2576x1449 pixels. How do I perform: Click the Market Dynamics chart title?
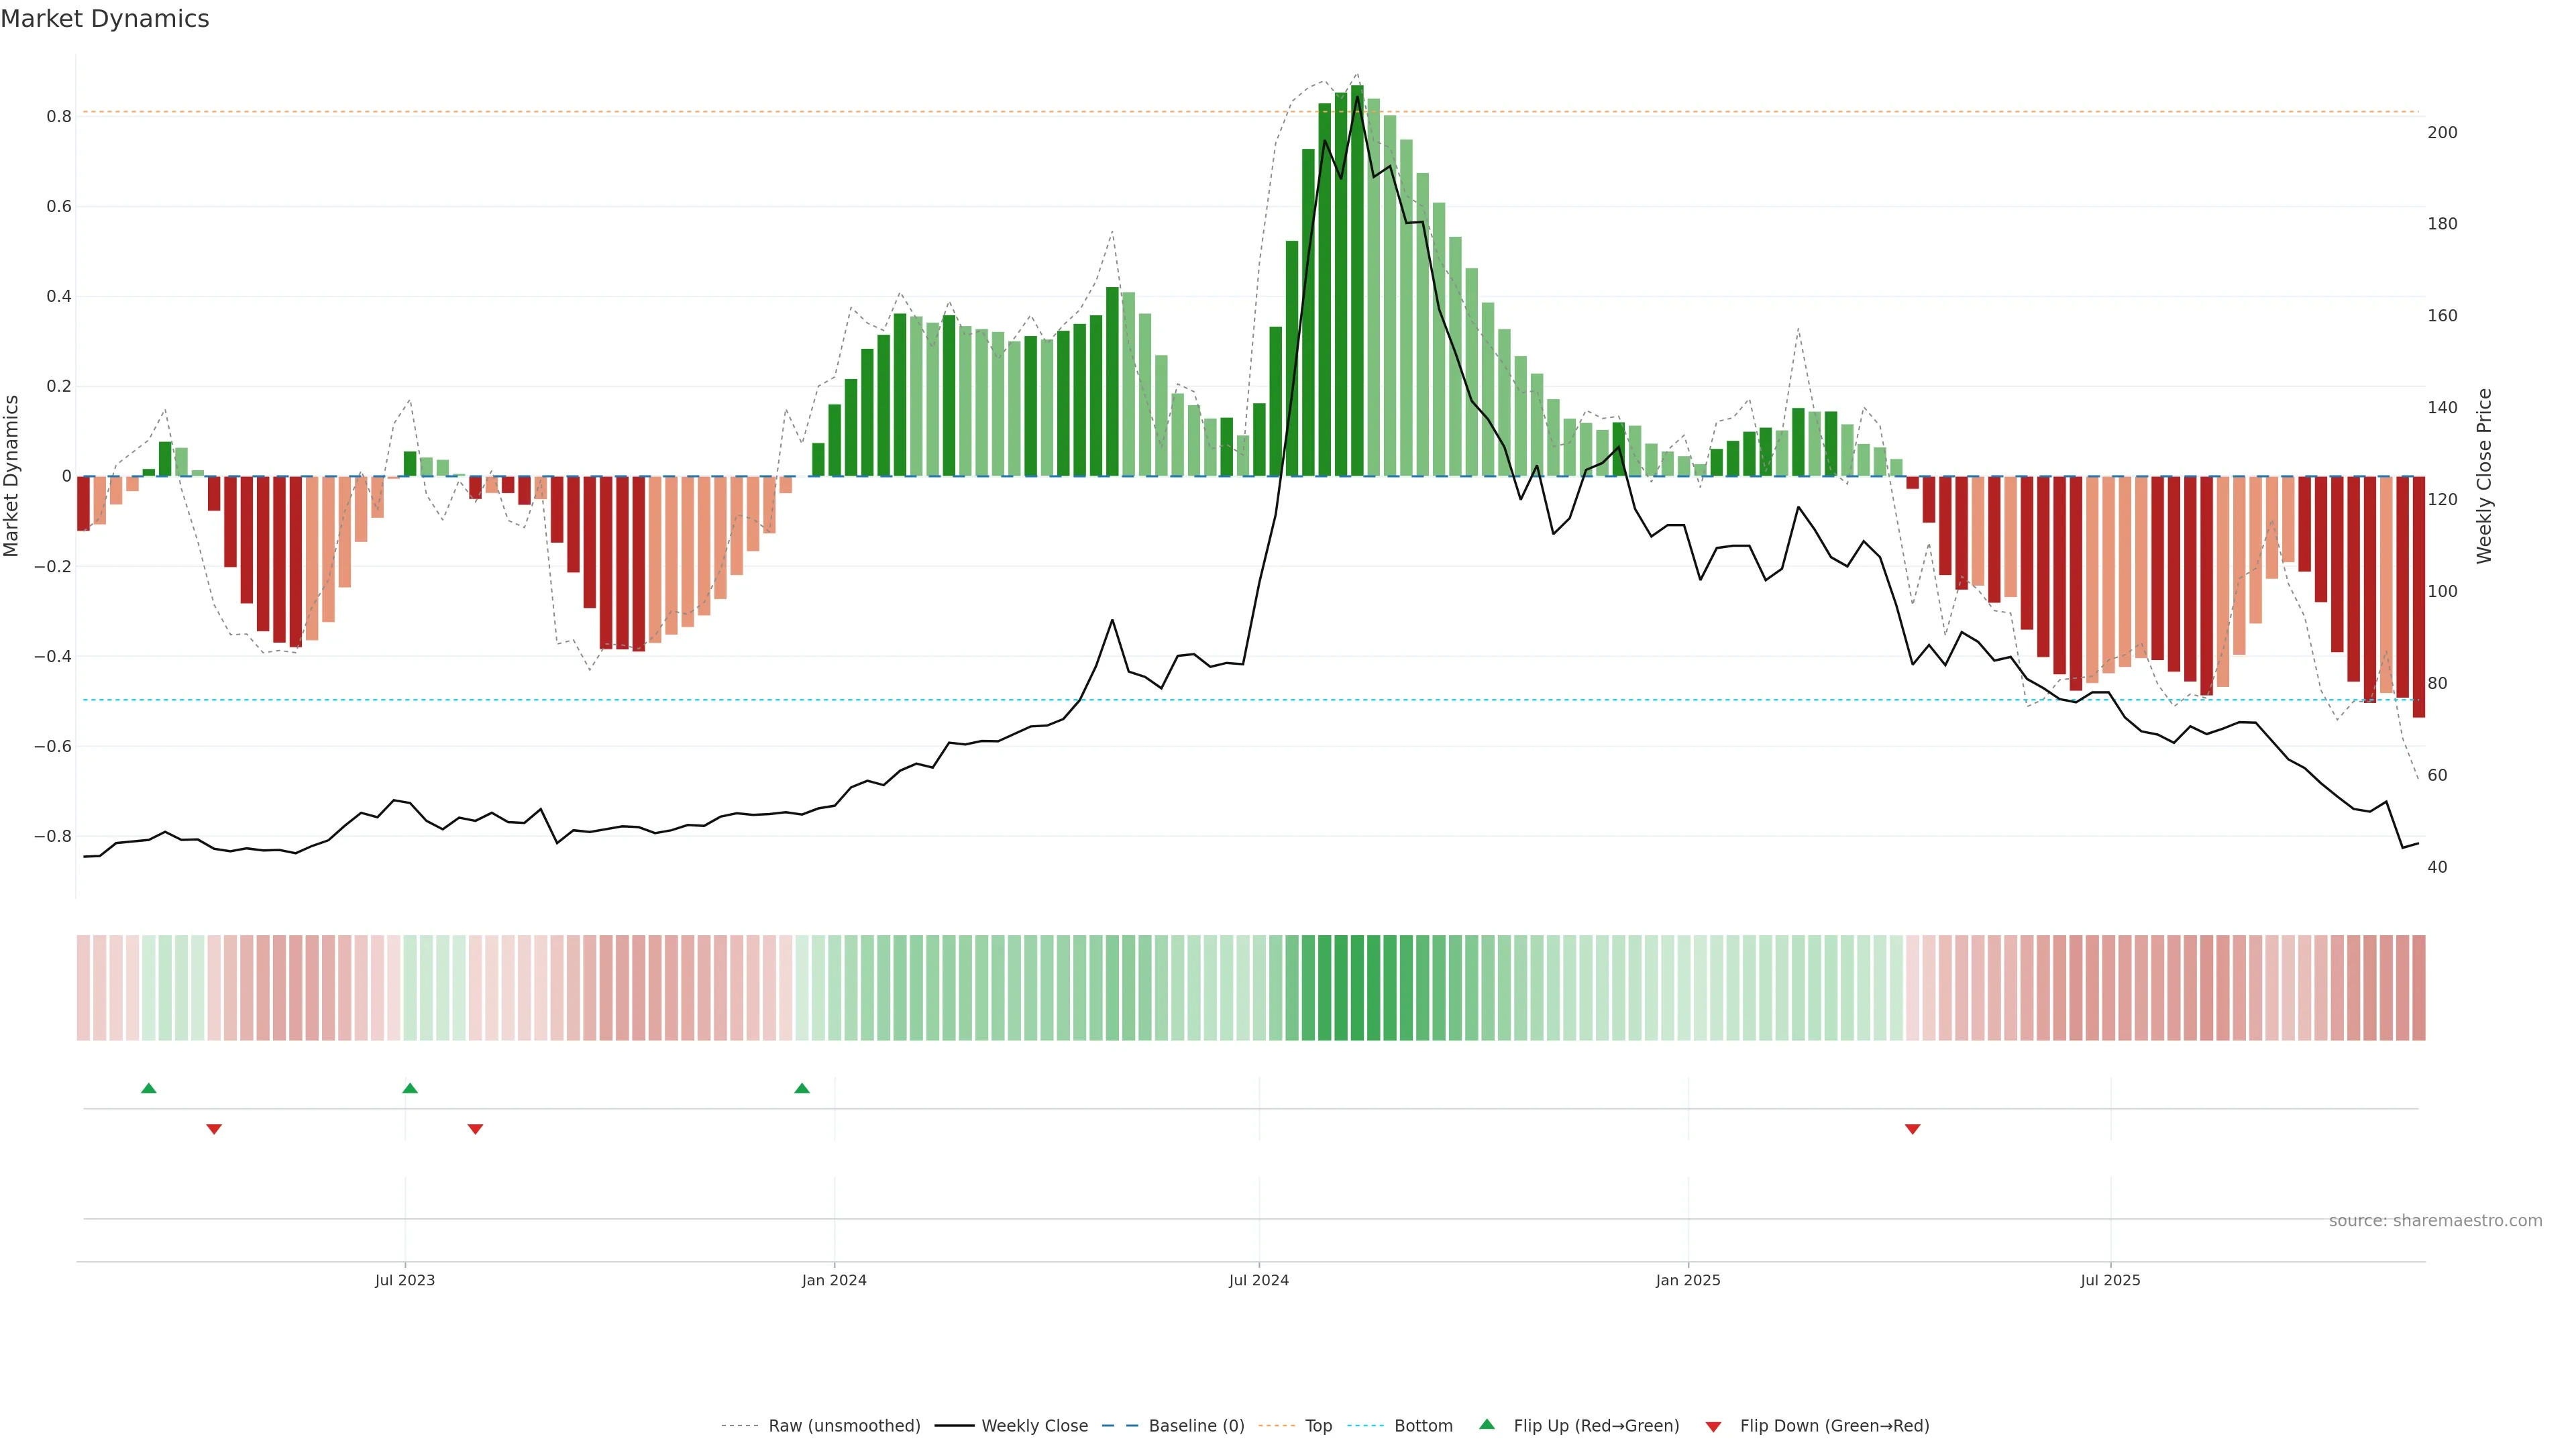tap(105, 19)
